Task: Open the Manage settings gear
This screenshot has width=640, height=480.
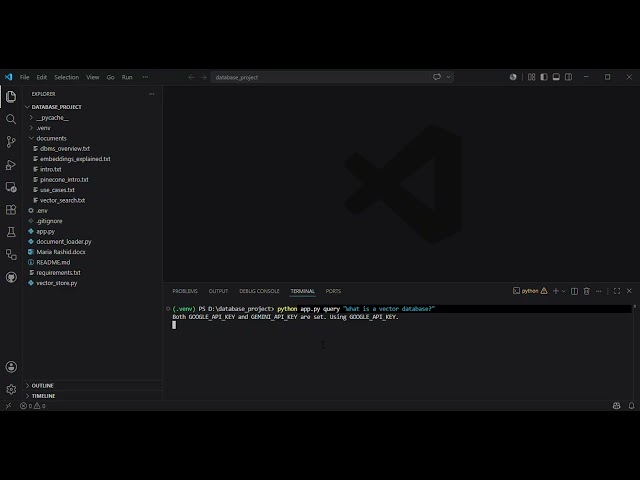Action: point(11,389)
